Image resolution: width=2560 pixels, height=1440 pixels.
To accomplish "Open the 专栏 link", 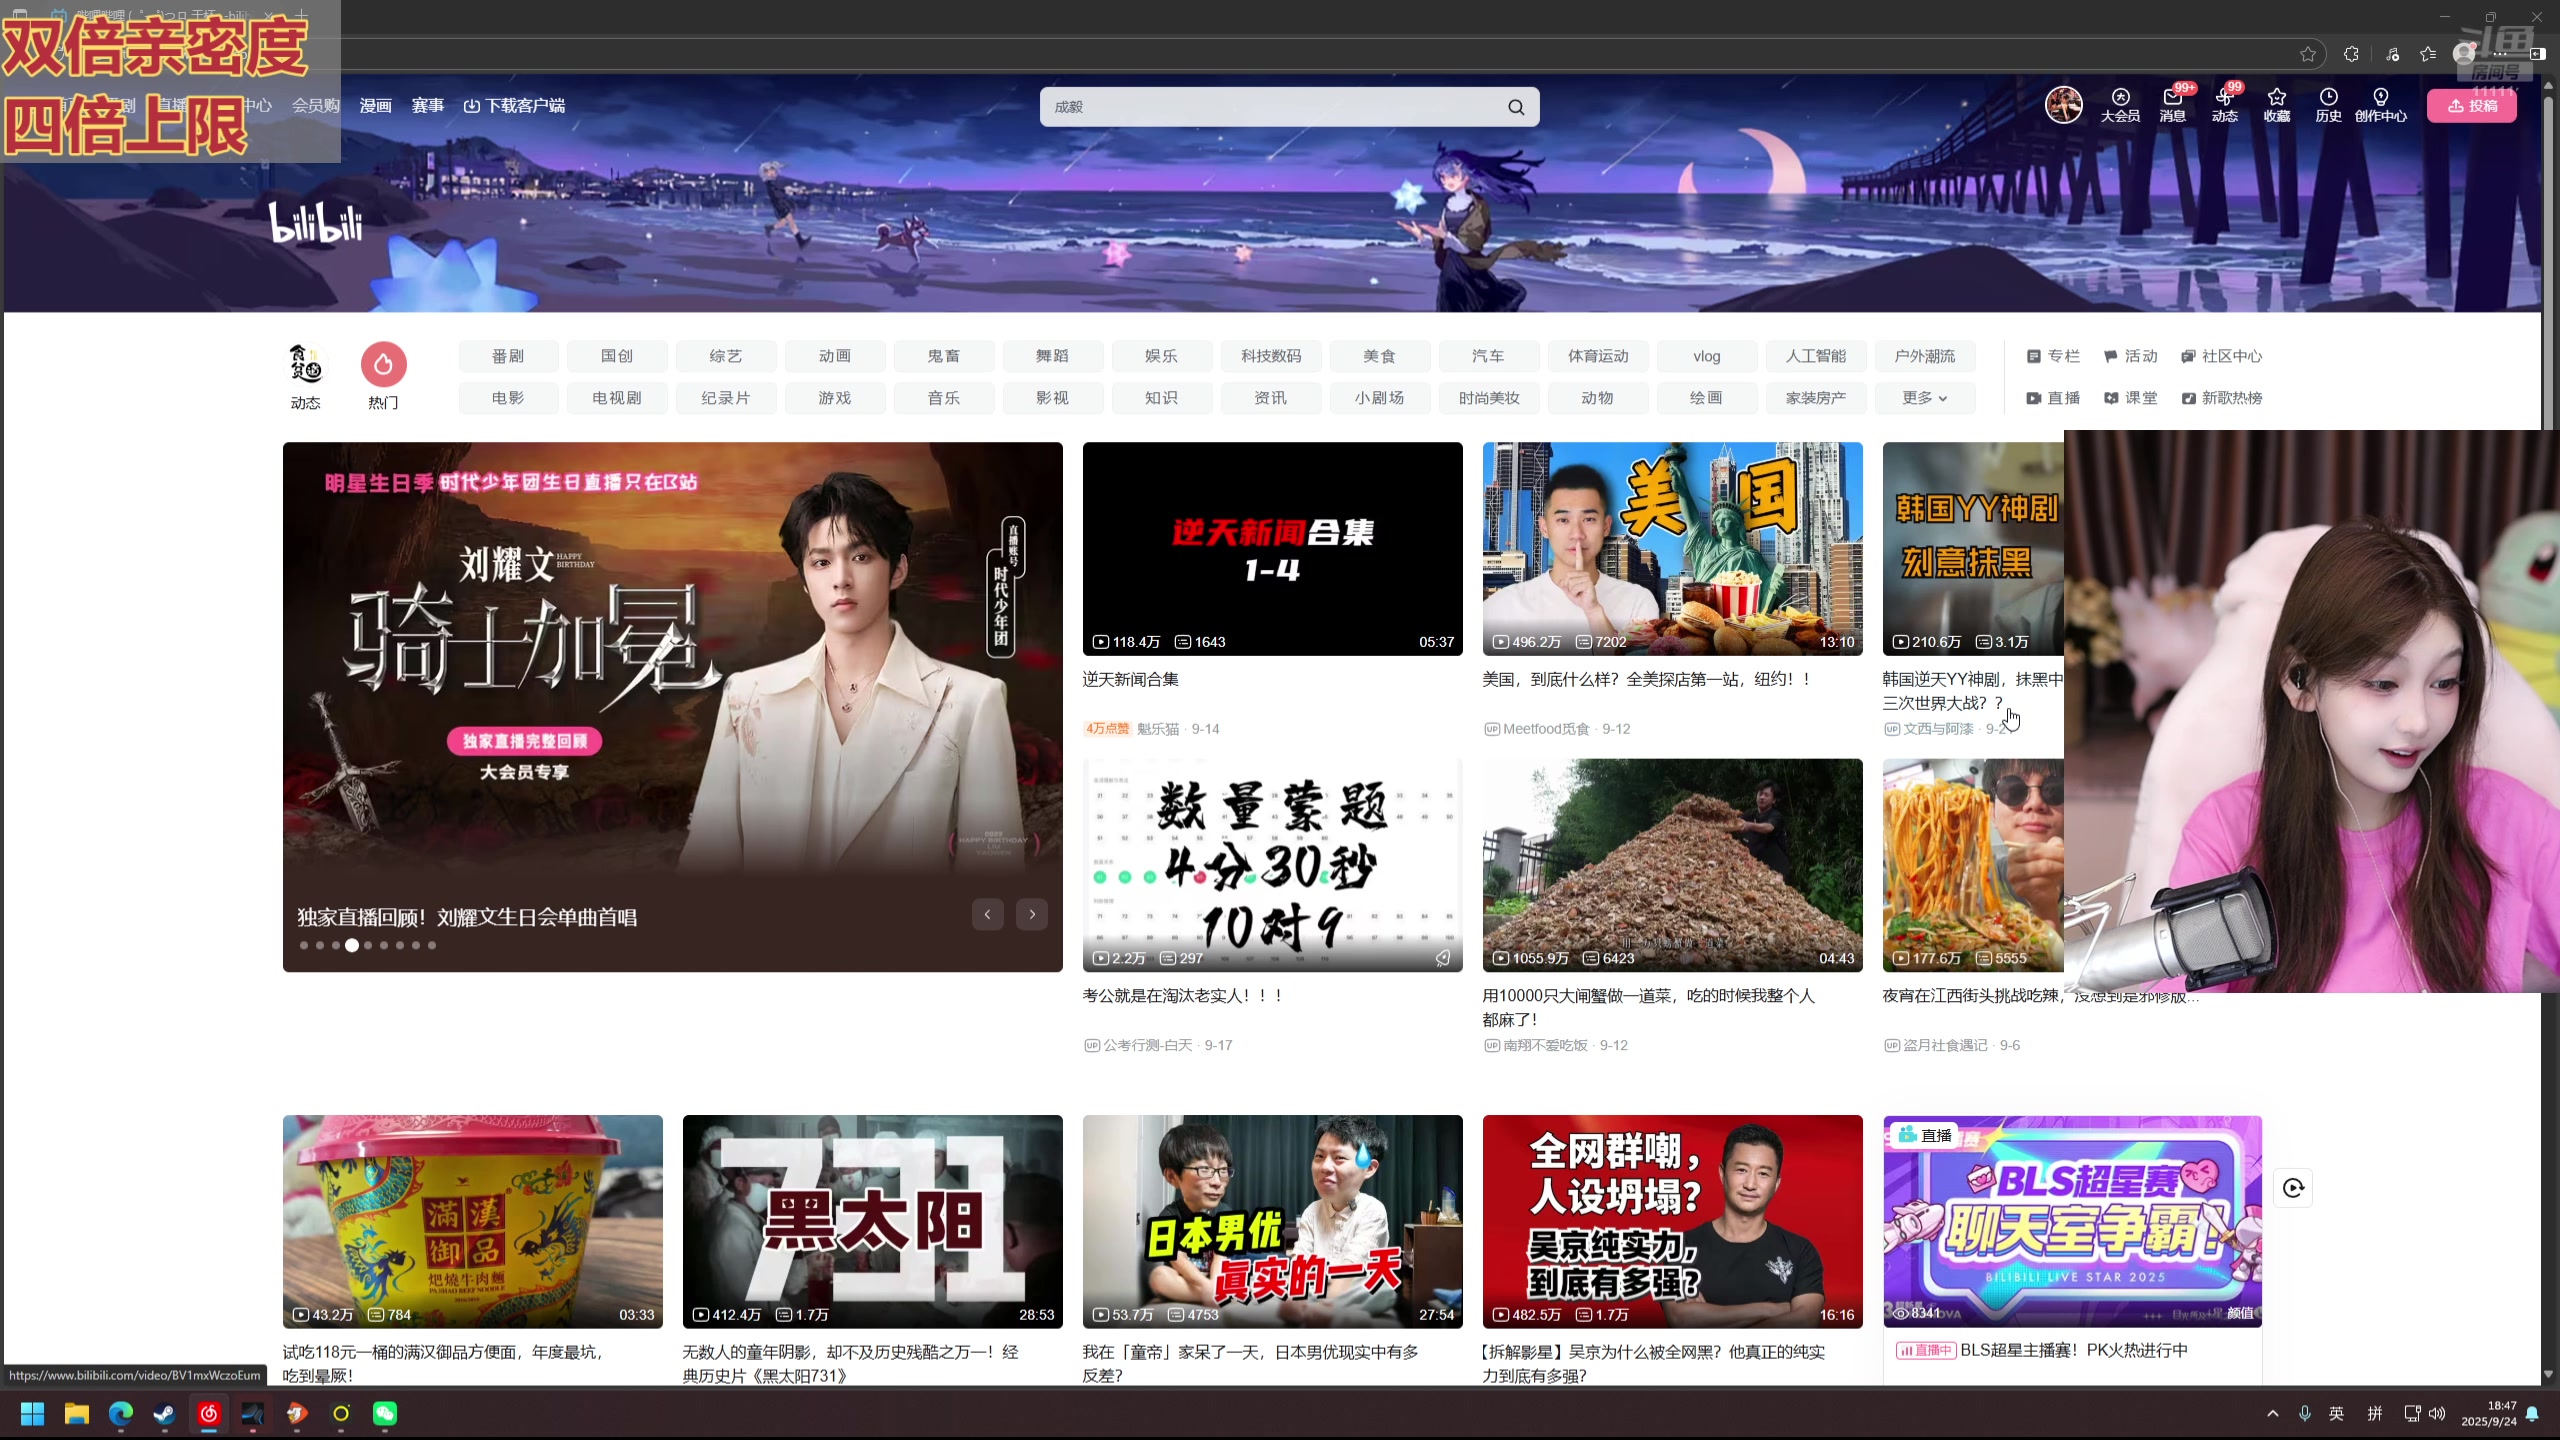I will tap(2052, 356).
